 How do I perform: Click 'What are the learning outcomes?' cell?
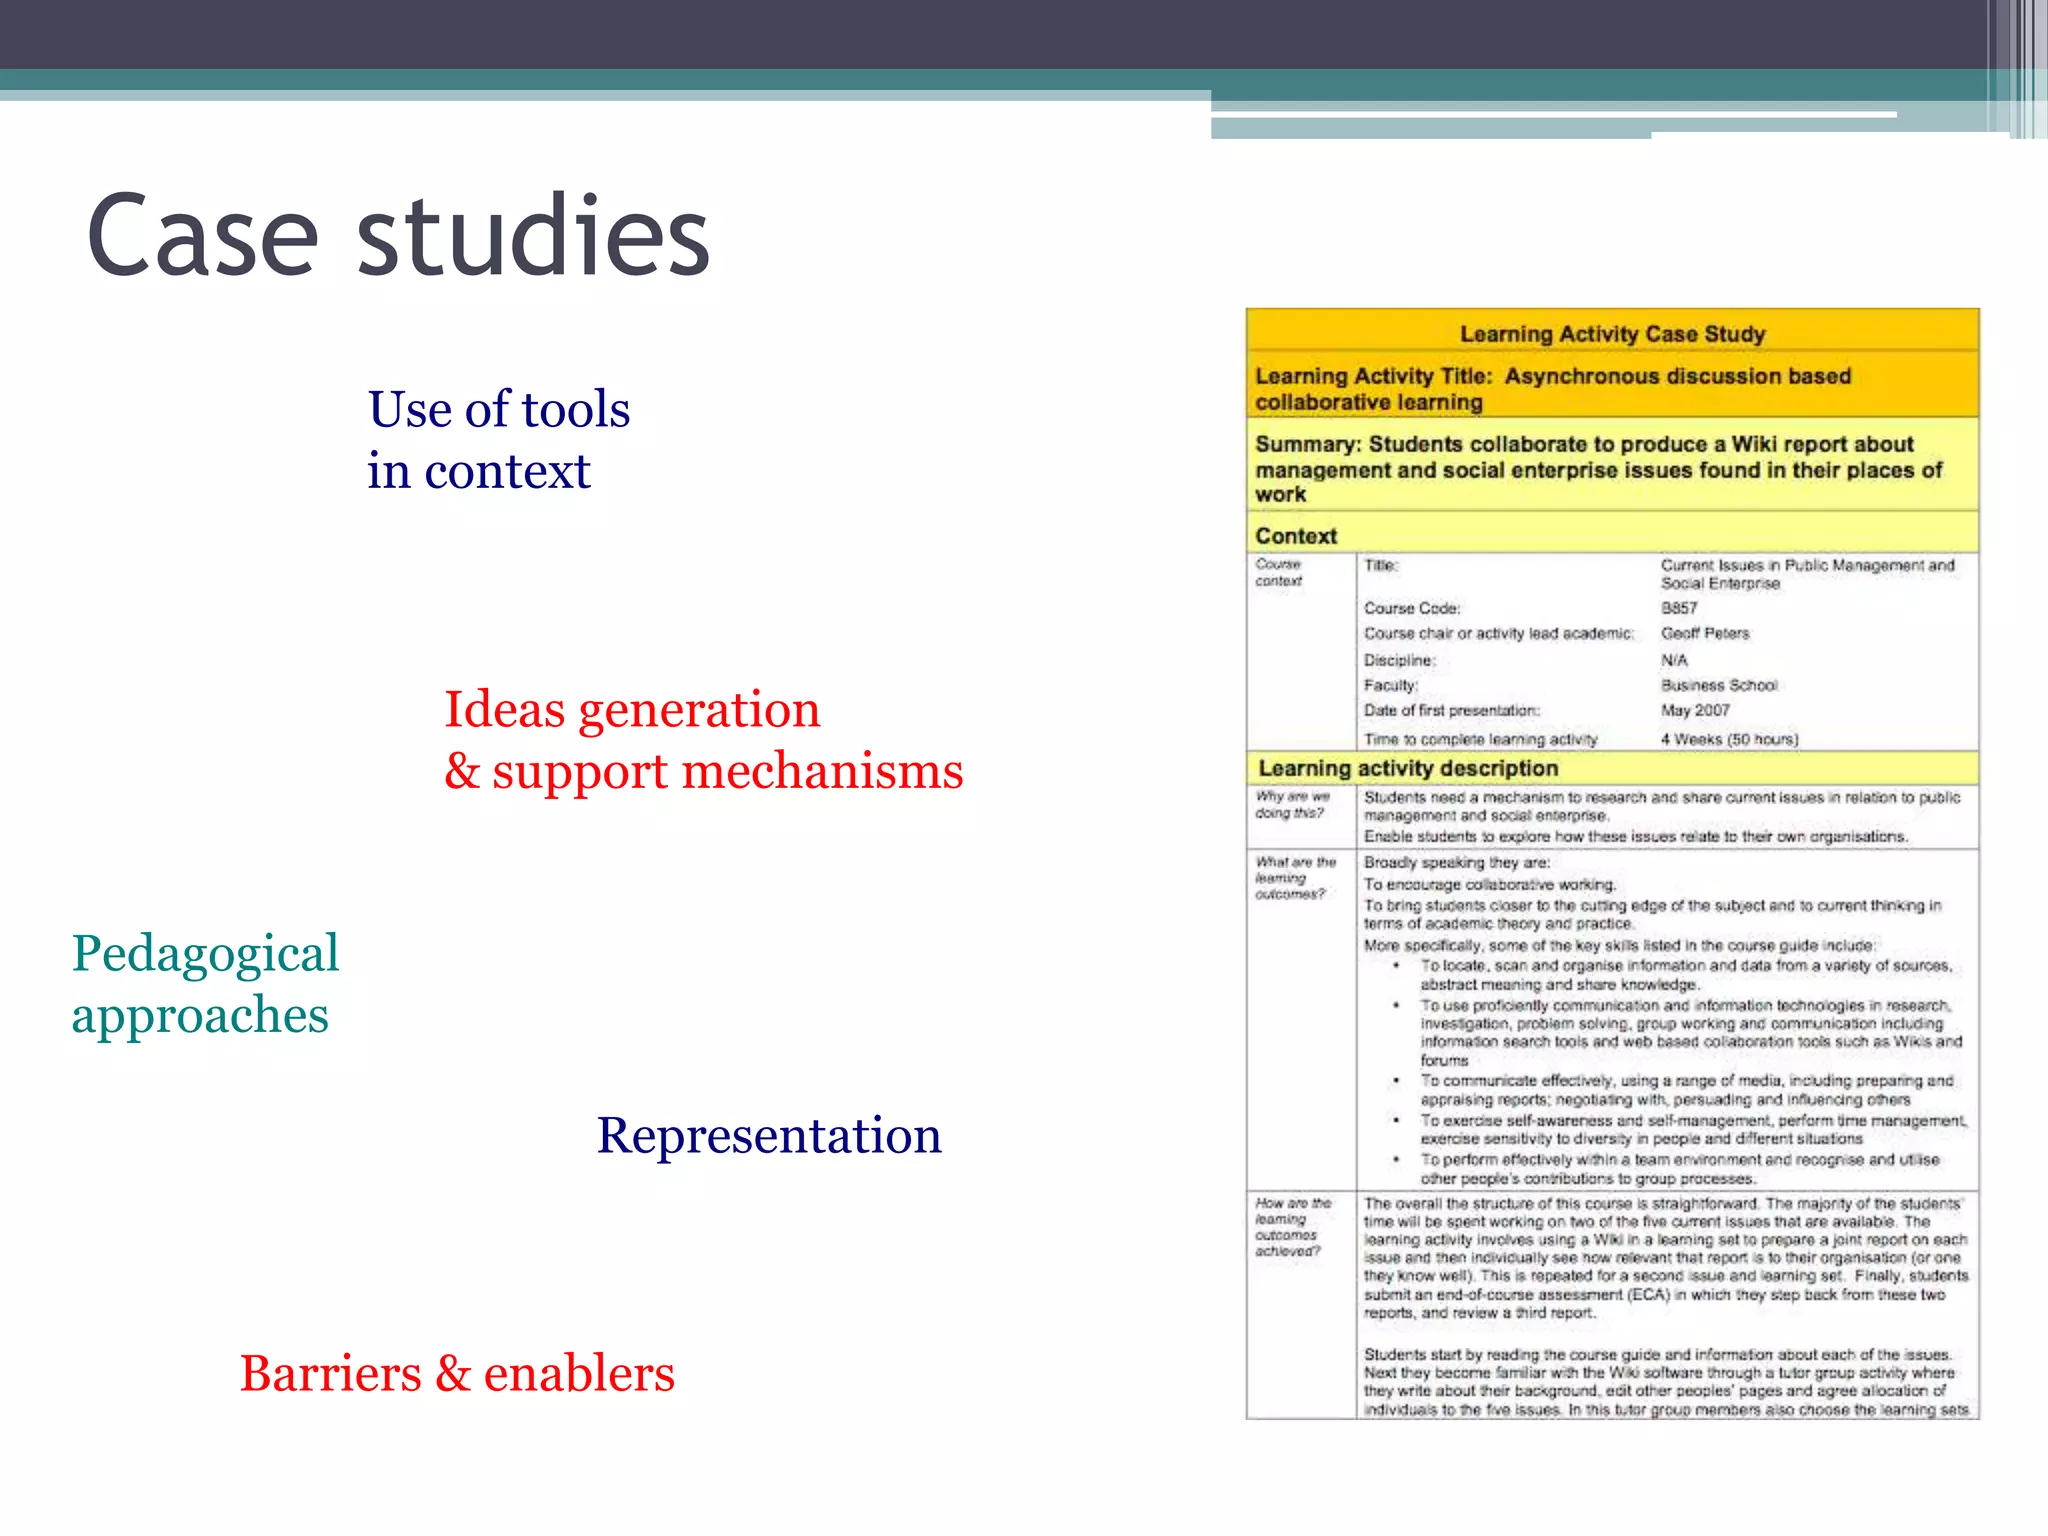[1296, 878]
